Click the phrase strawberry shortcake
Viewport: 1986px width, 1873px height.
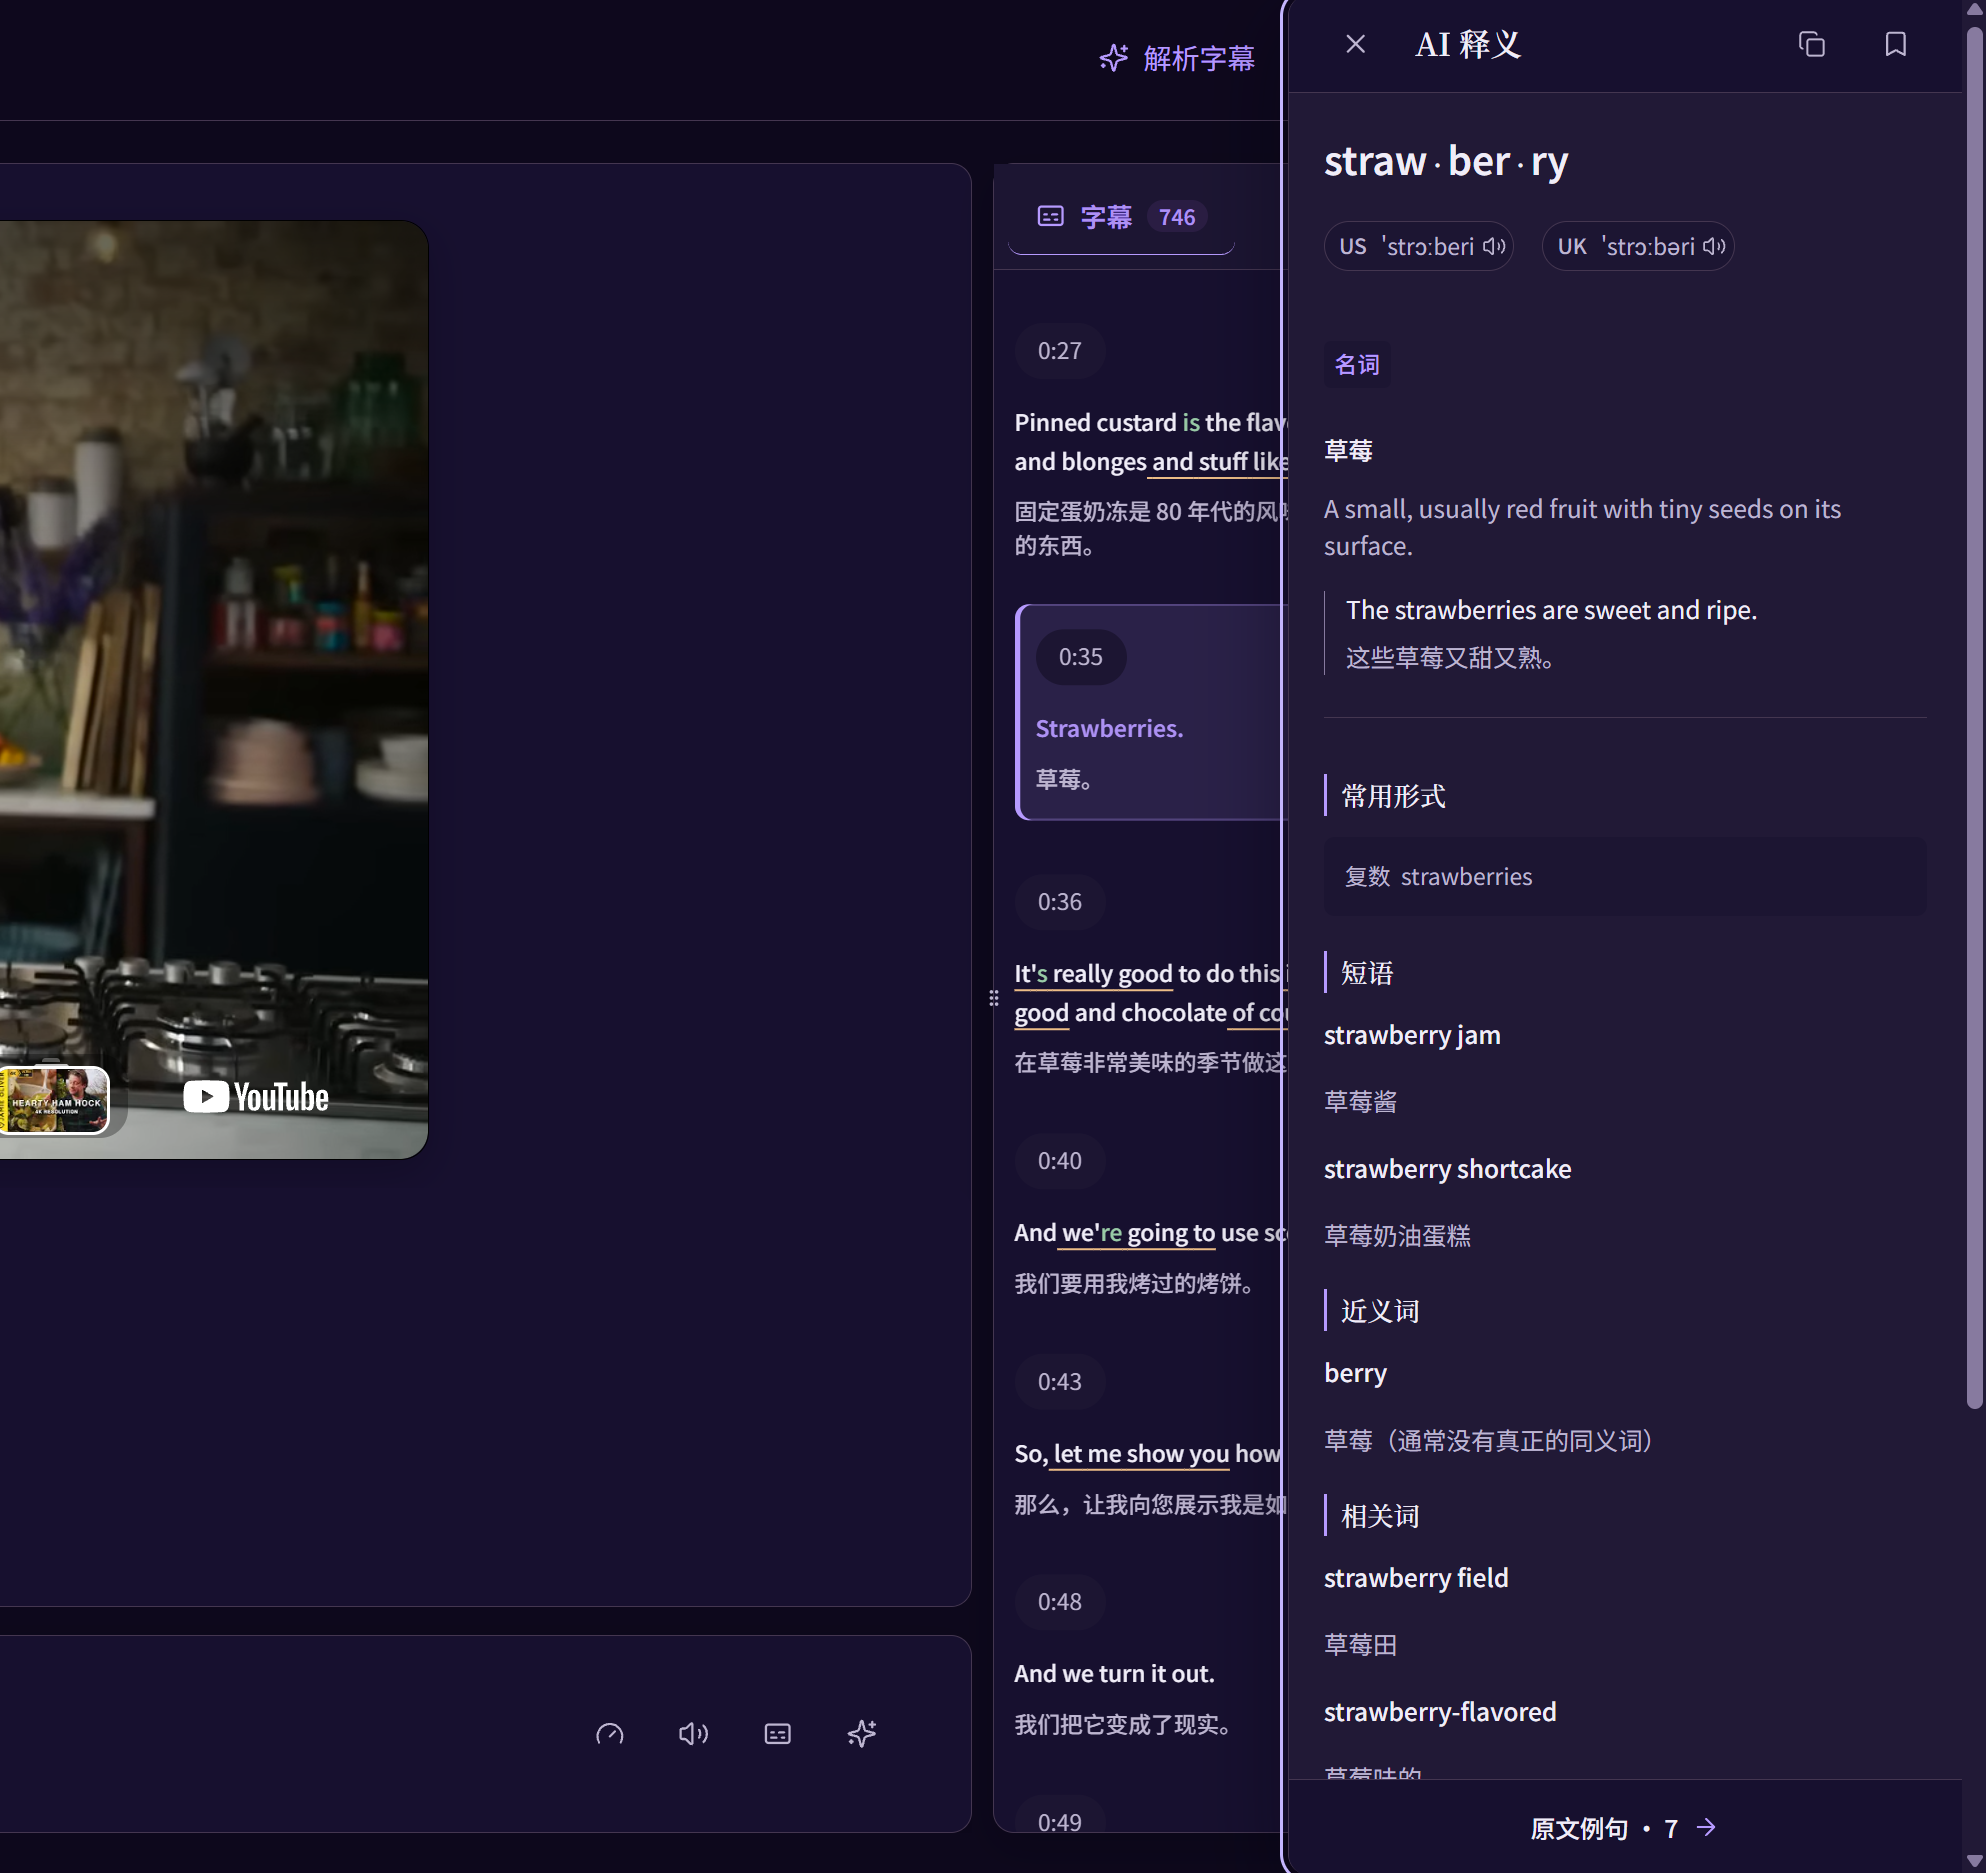click(x=1447, y=1169)
